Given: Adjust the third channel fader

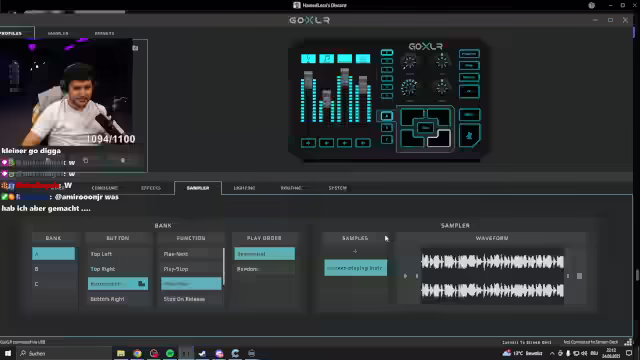Looking at the screenshot, I should pyautogui.click(x=345, y=77).
